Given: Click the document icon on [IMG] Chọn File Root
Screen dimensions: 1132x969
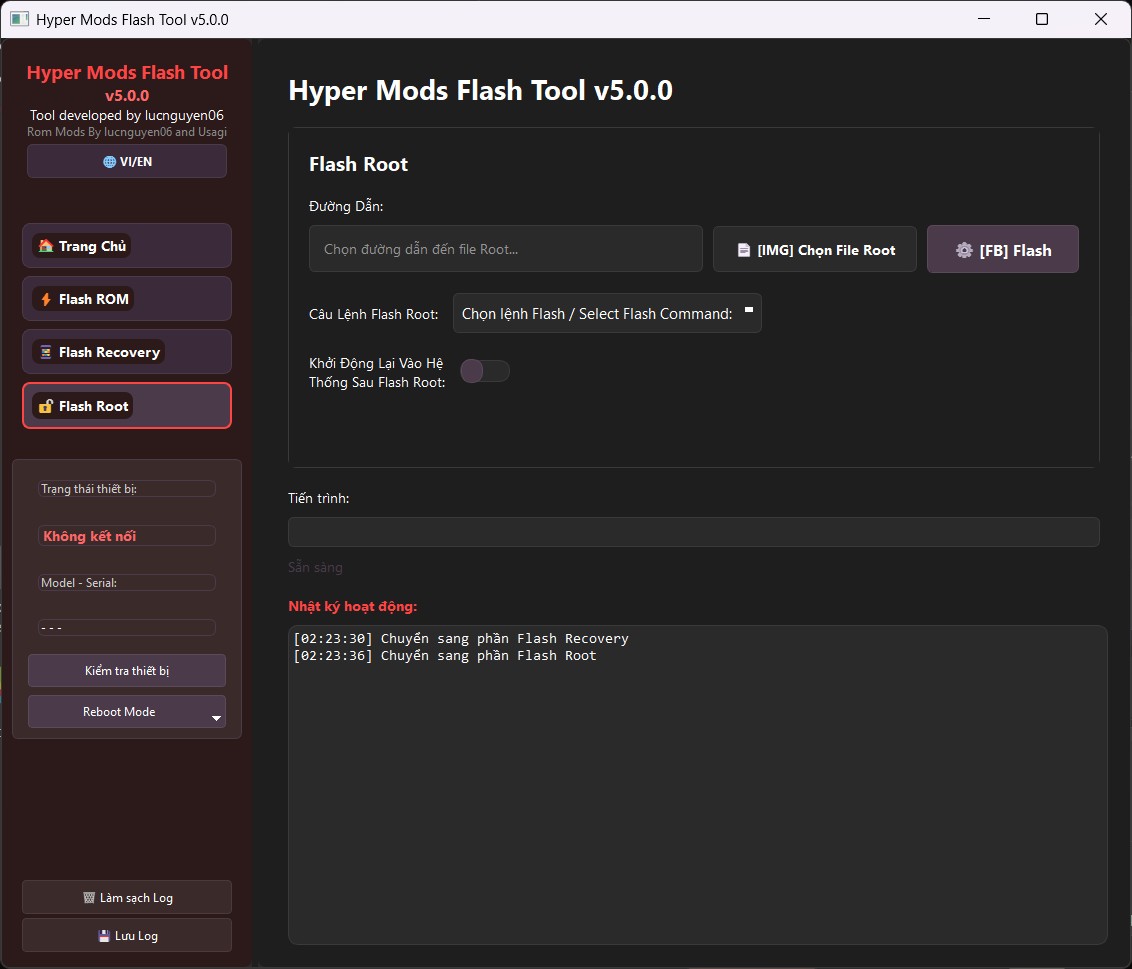Looking at the screenshot, I should (x=741, y=249).
